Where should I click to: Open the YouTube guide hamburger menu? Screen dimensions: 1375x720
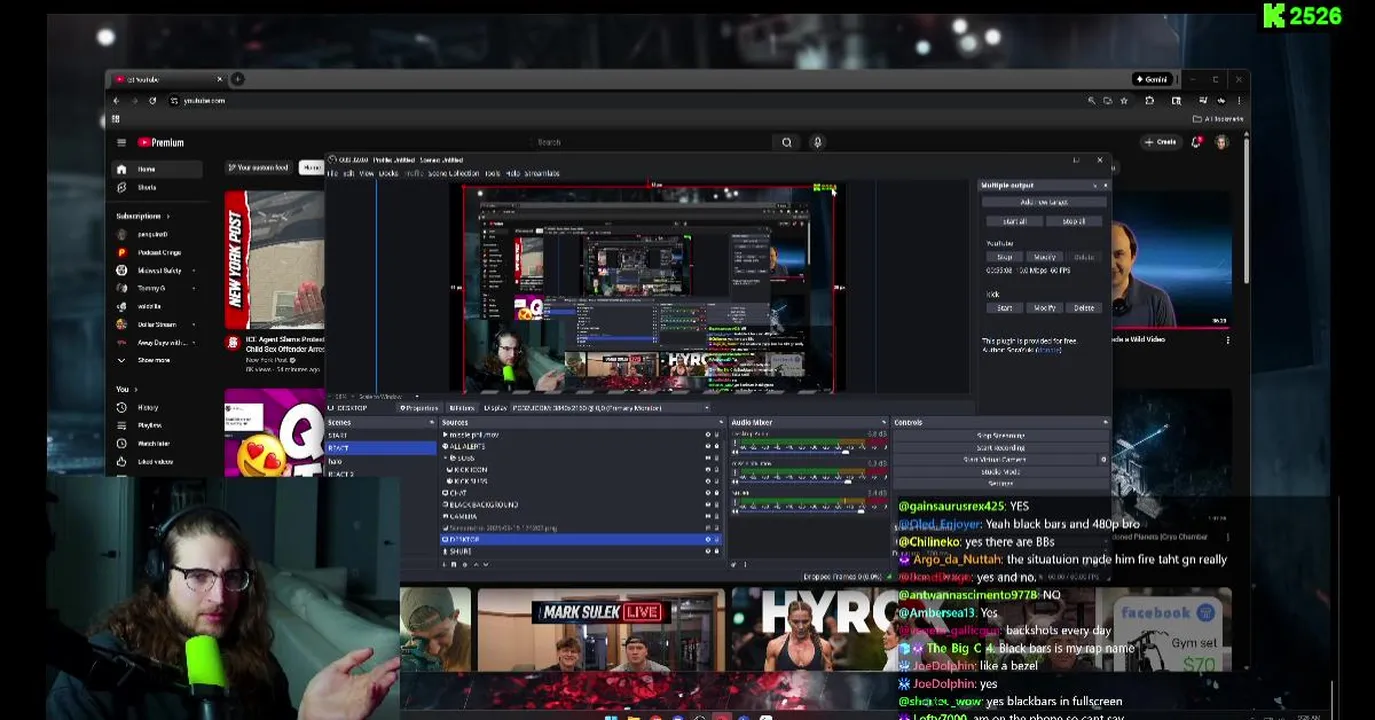pos(121,142)
